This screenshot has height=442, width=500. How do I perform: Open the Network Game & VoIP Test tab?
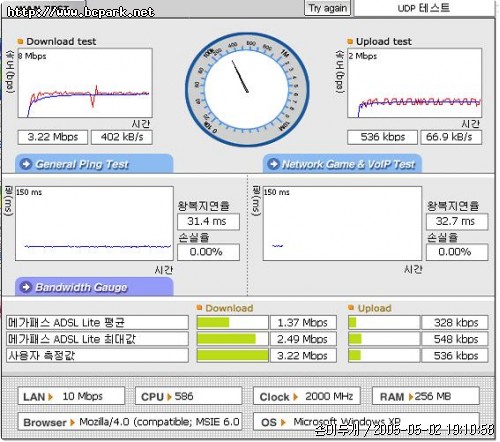coord(342,164)
